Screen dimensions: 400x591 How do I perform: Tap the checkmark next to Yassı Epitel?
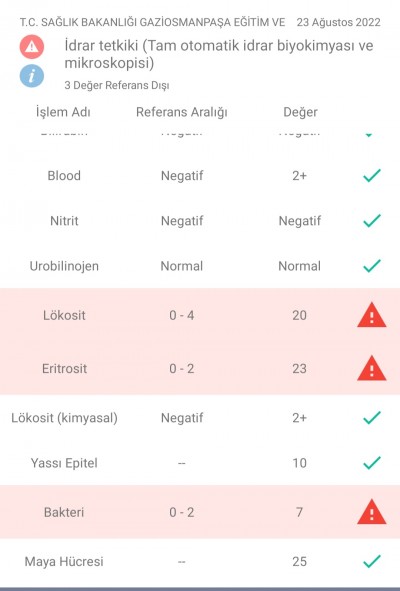[x=372, y=463]
